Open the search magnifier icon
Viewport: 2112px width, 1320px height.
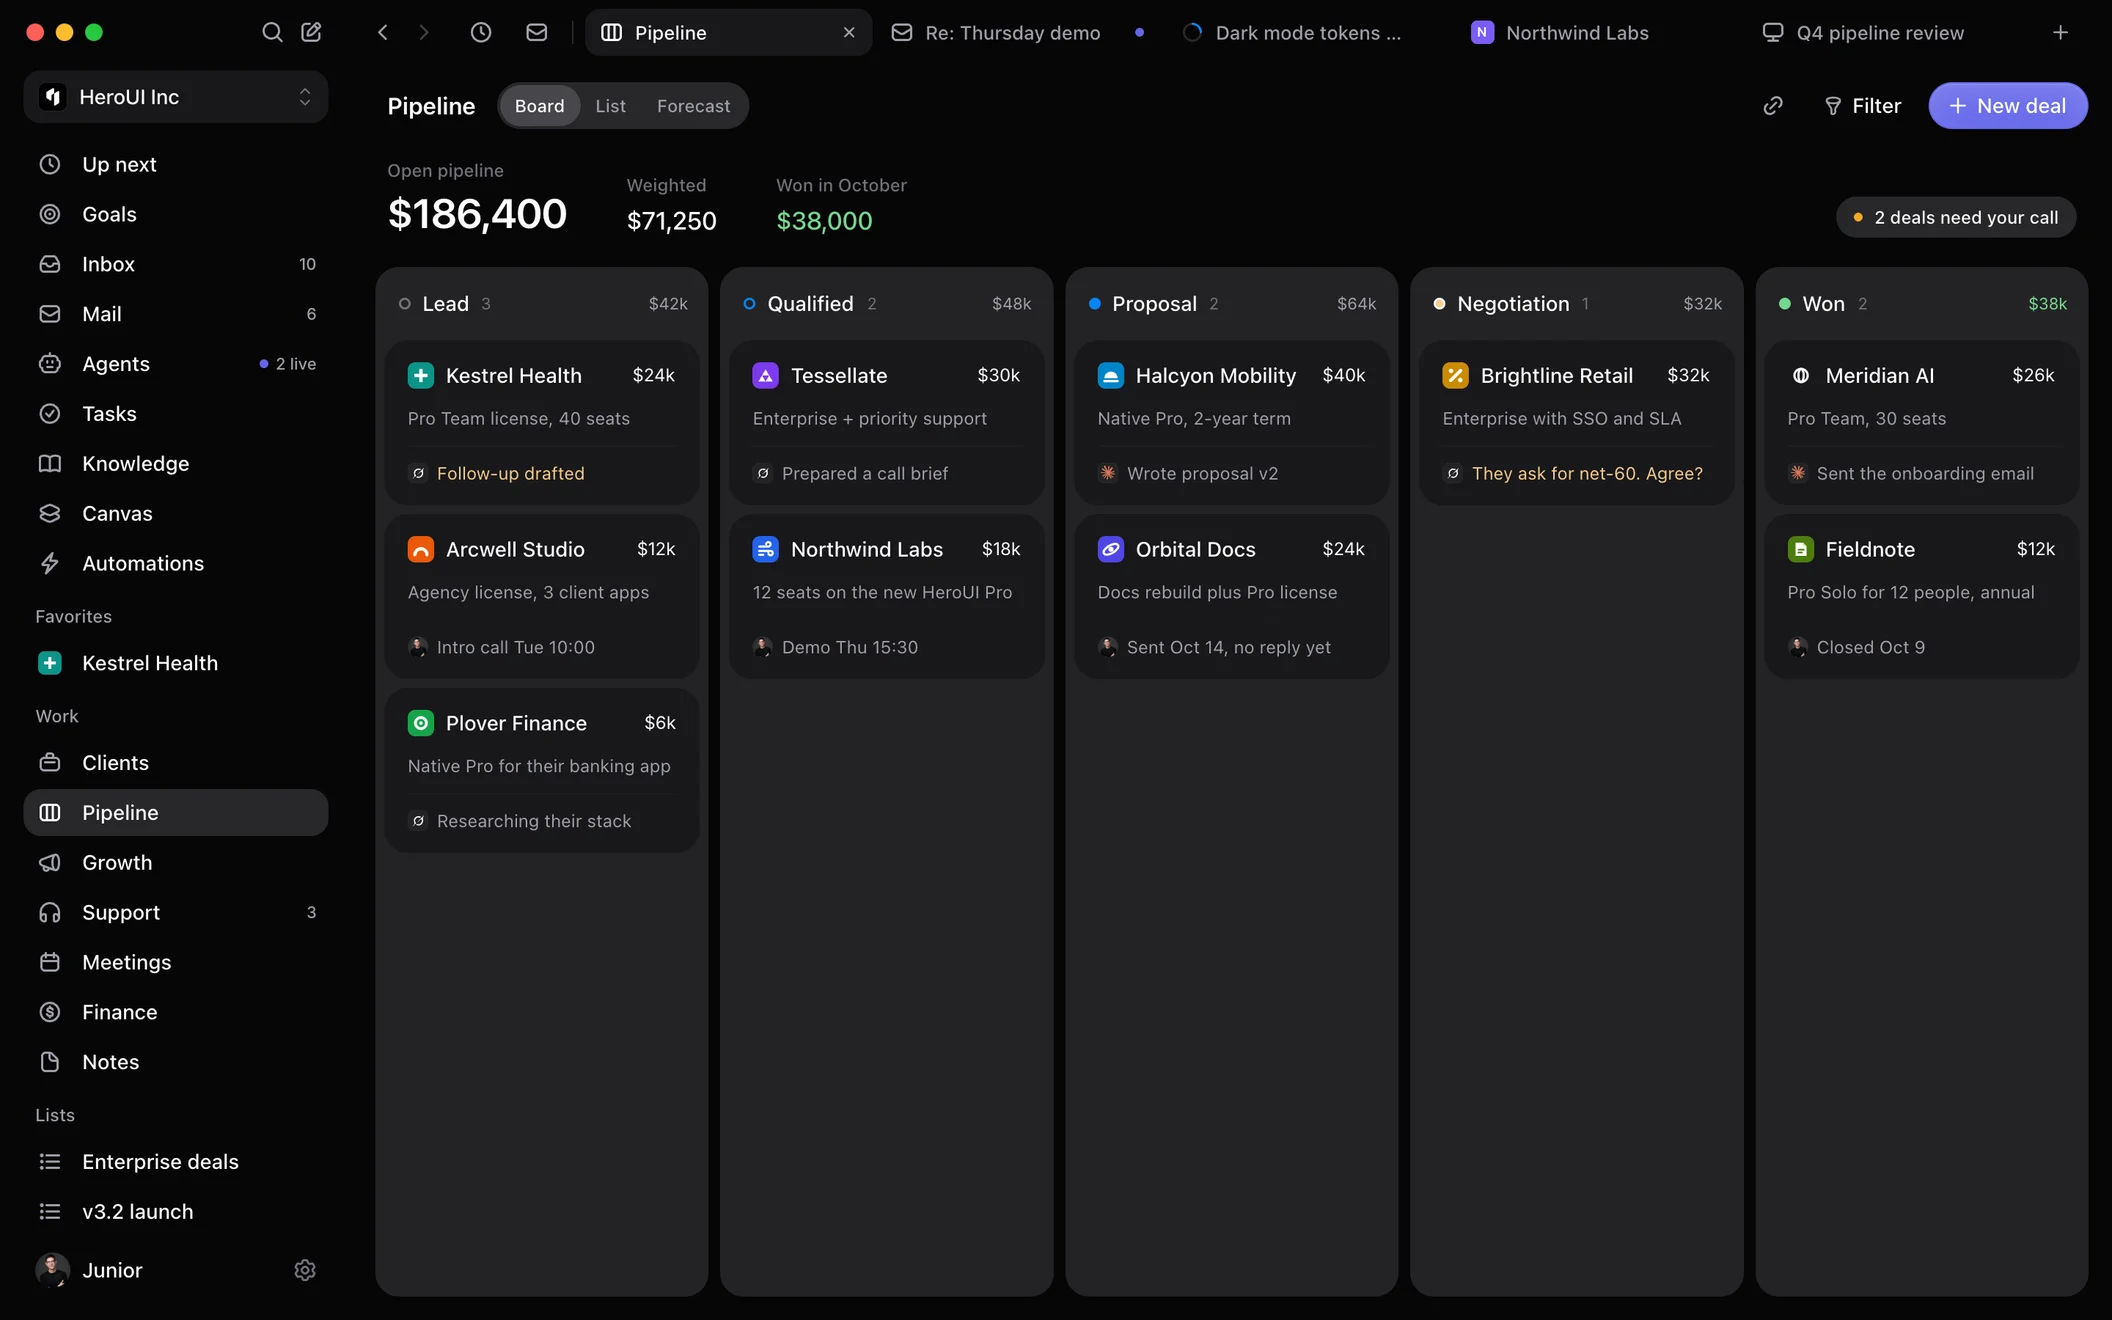272,32
